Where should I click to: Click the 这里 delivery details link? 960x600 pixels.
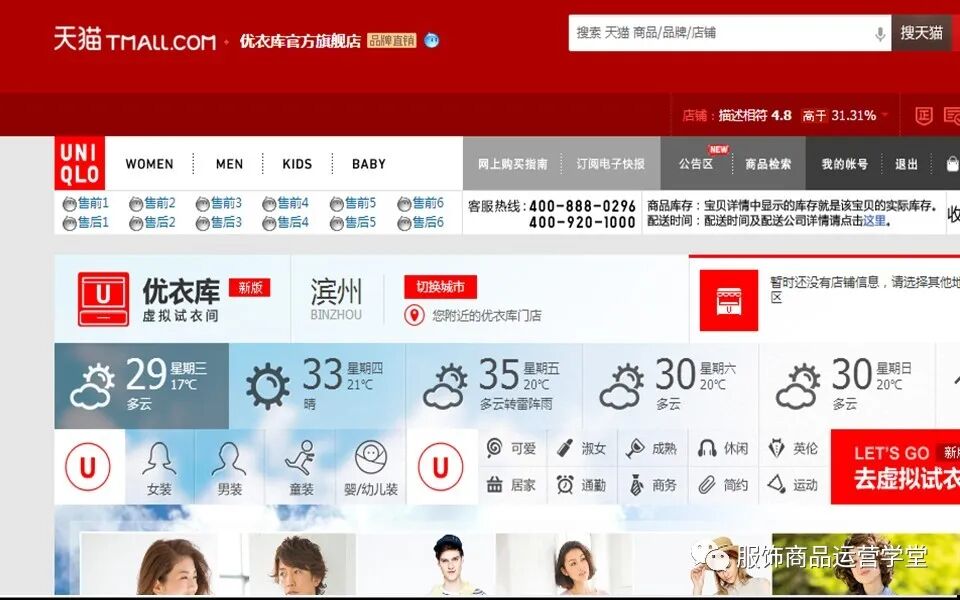pos(874,221)
